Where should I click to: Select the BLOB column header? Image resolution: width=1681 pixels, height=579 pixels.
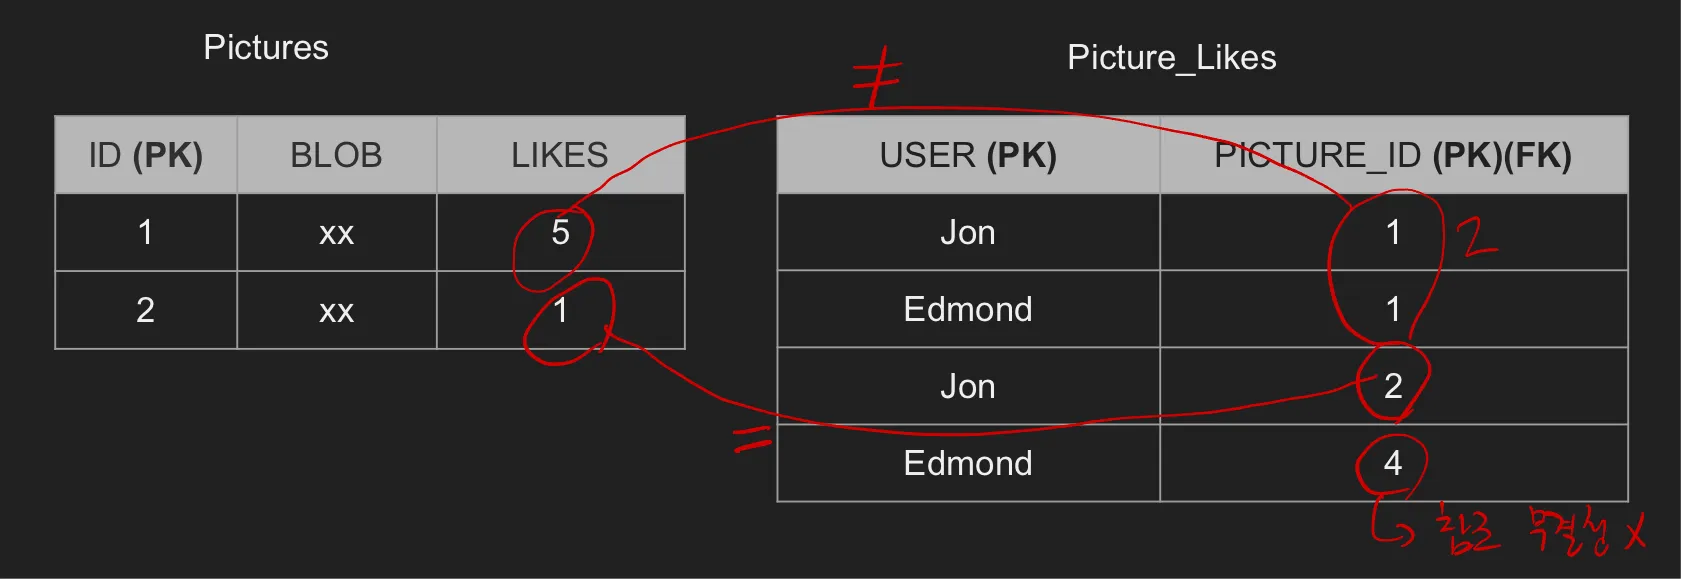(x=336, y=155)
